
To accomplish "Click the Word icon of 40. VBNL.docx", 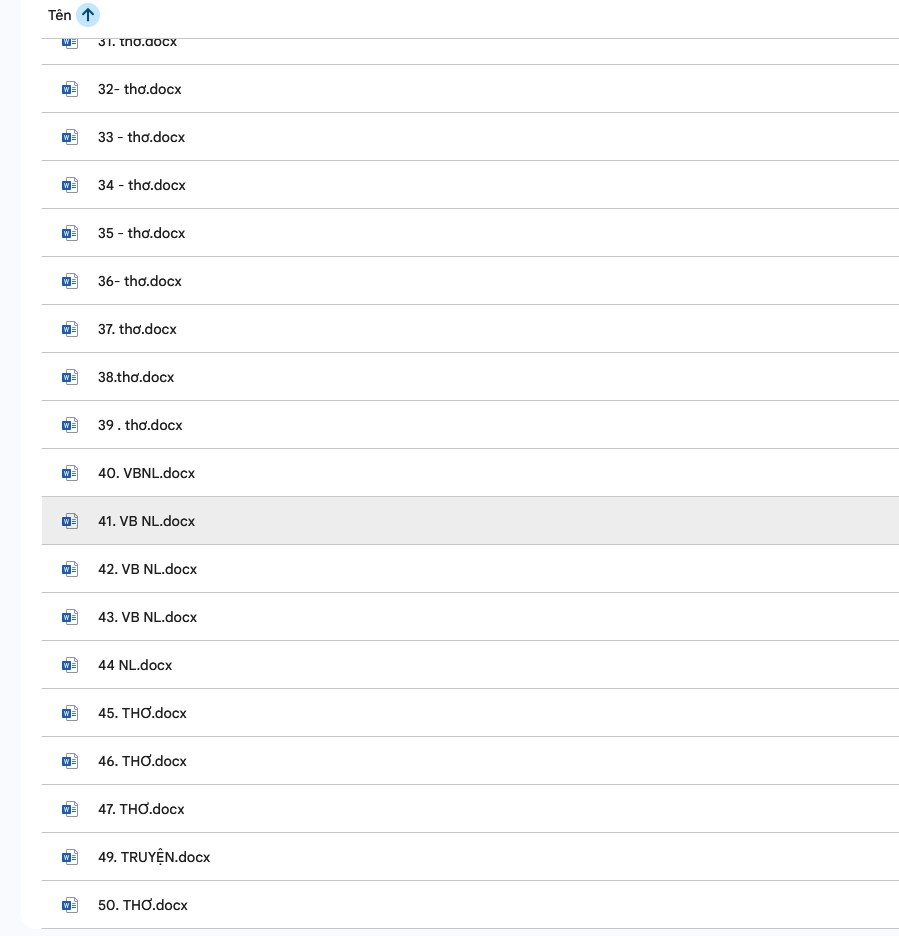I will [x=70, y=473].
